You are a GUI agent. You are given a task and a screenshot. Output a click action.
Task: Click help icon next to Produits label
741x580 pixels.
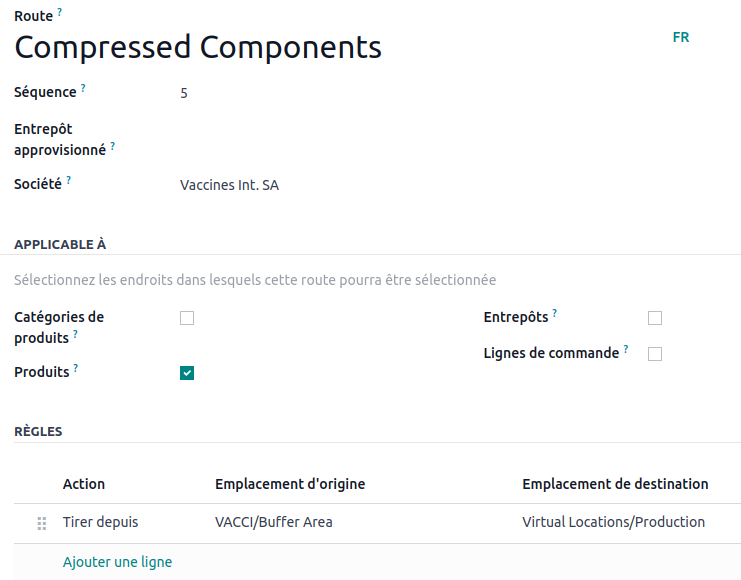tap(76, 368)
